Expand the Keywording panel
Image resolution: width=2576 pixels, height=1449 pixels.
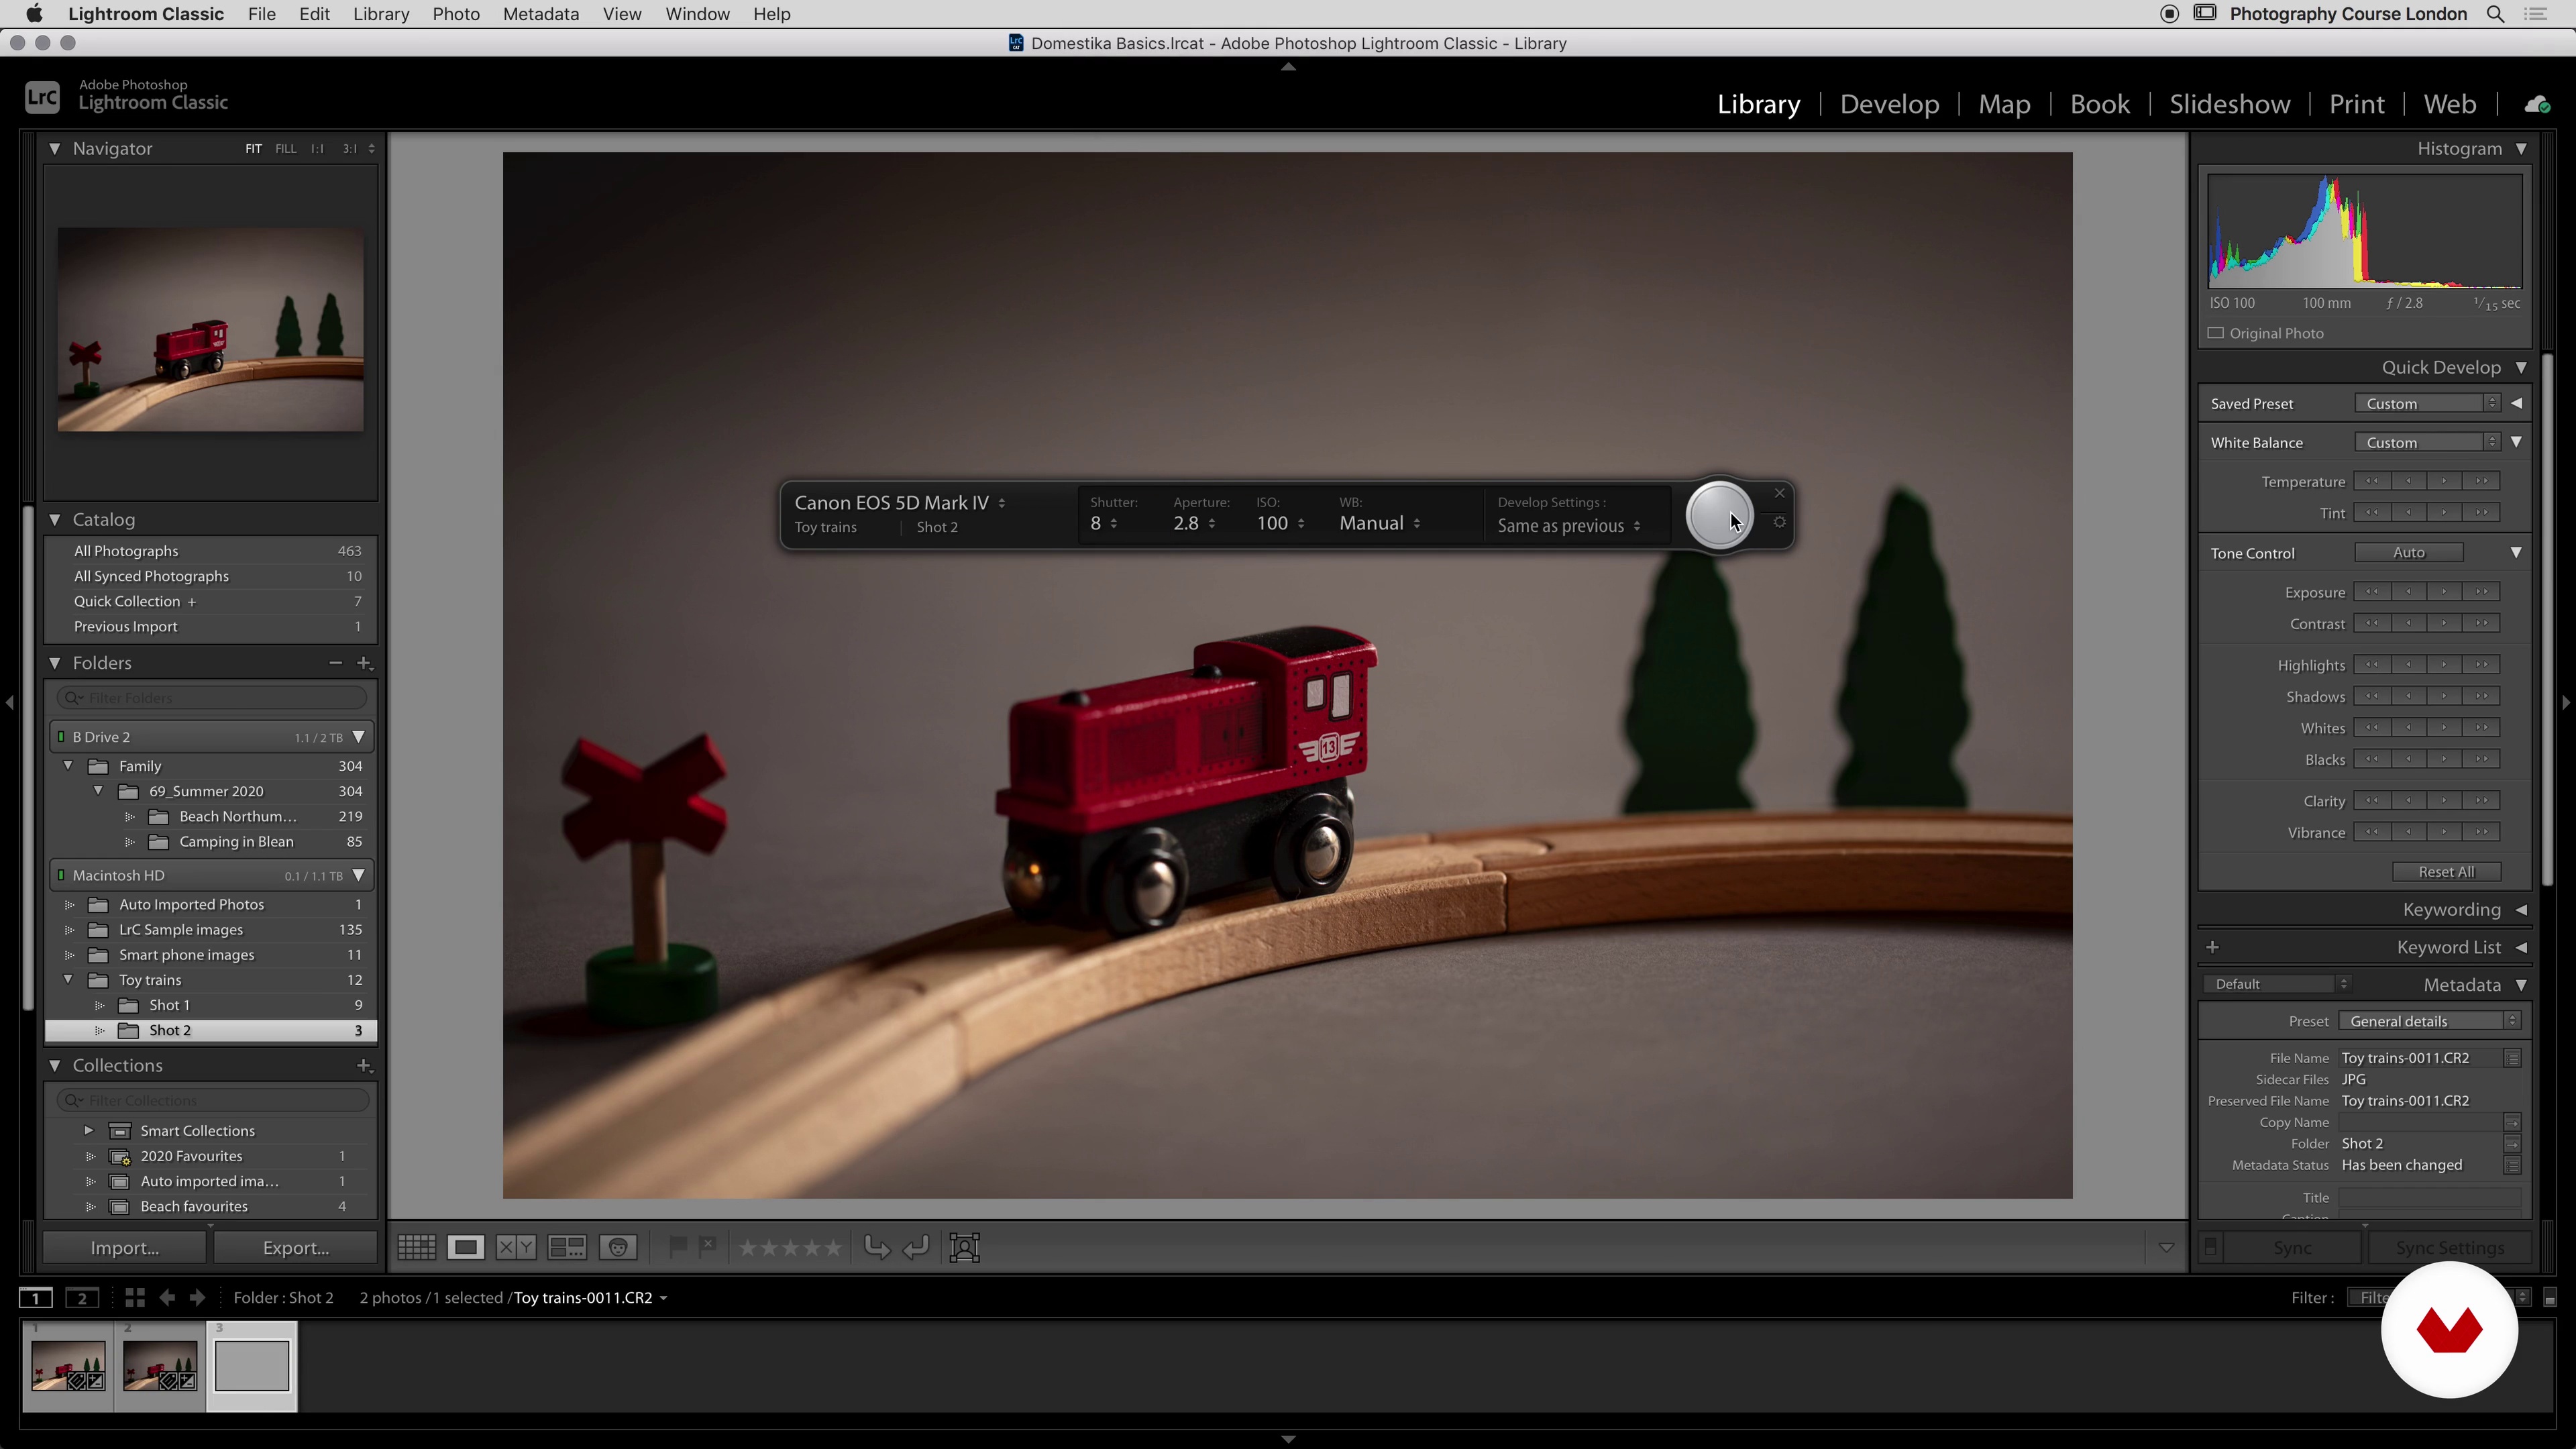(x=2521, y=909)
